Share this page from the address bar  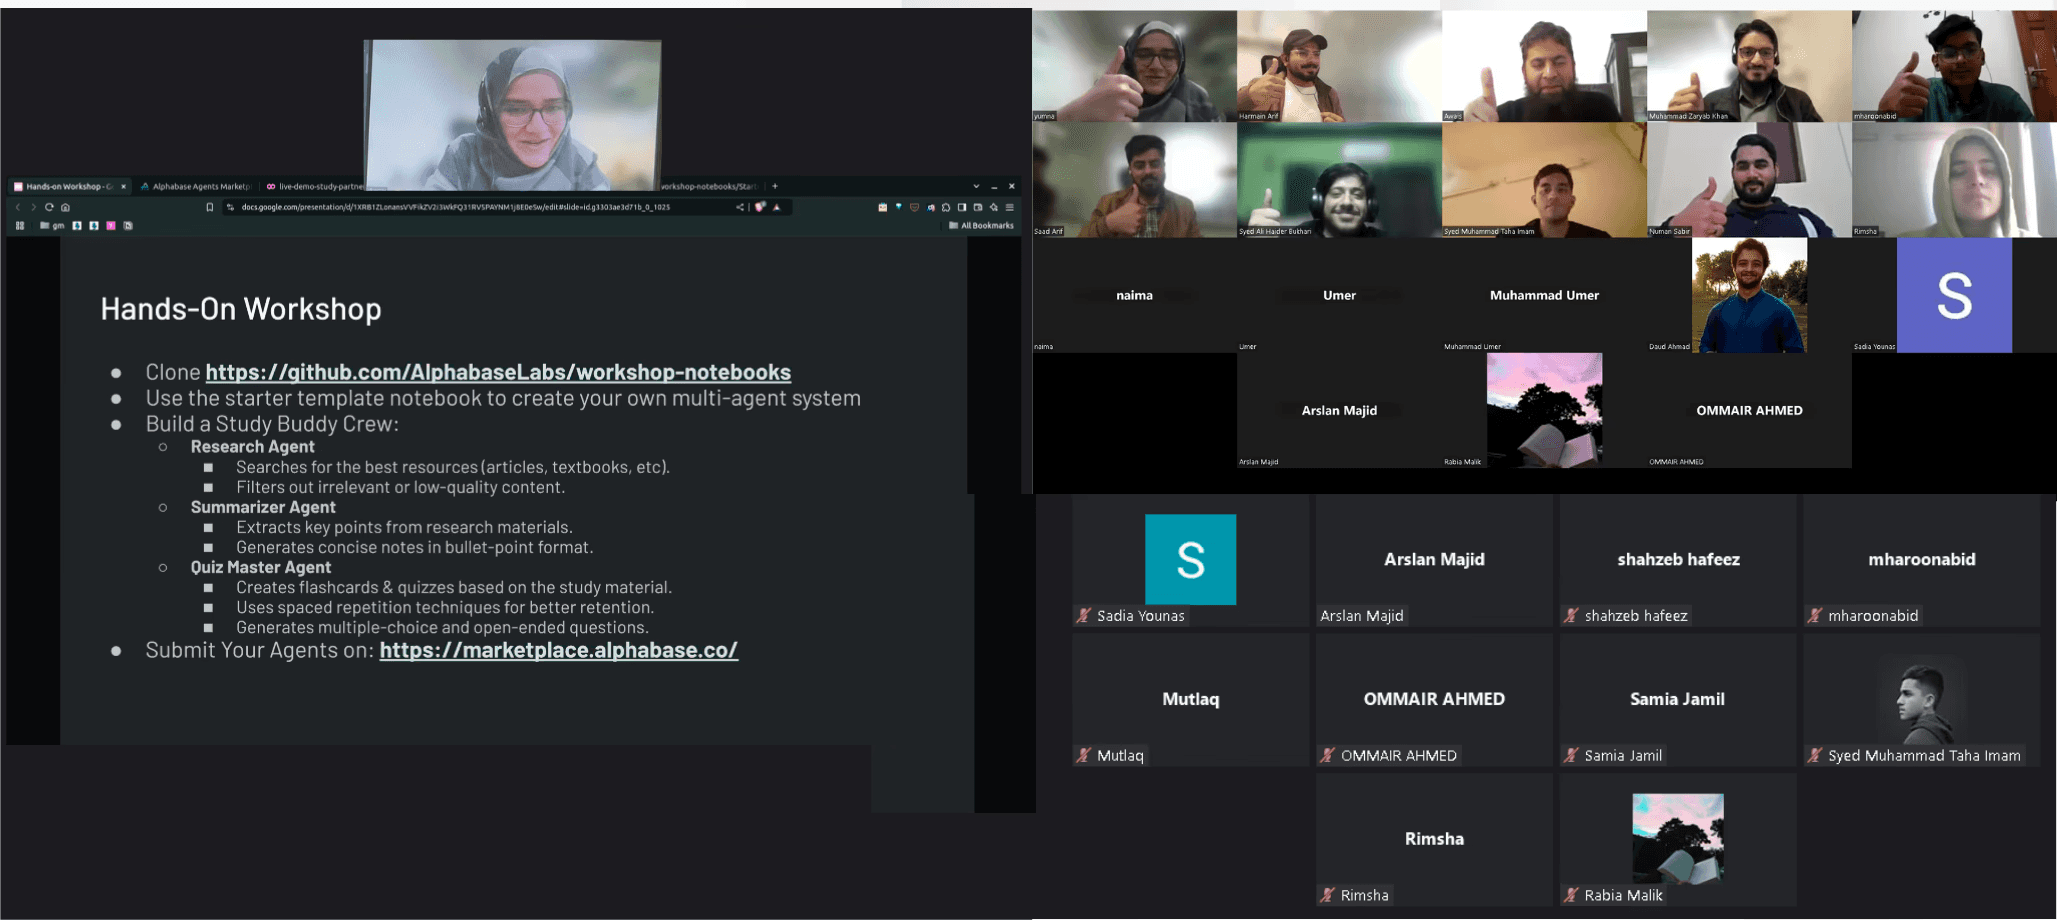point(740,207)
